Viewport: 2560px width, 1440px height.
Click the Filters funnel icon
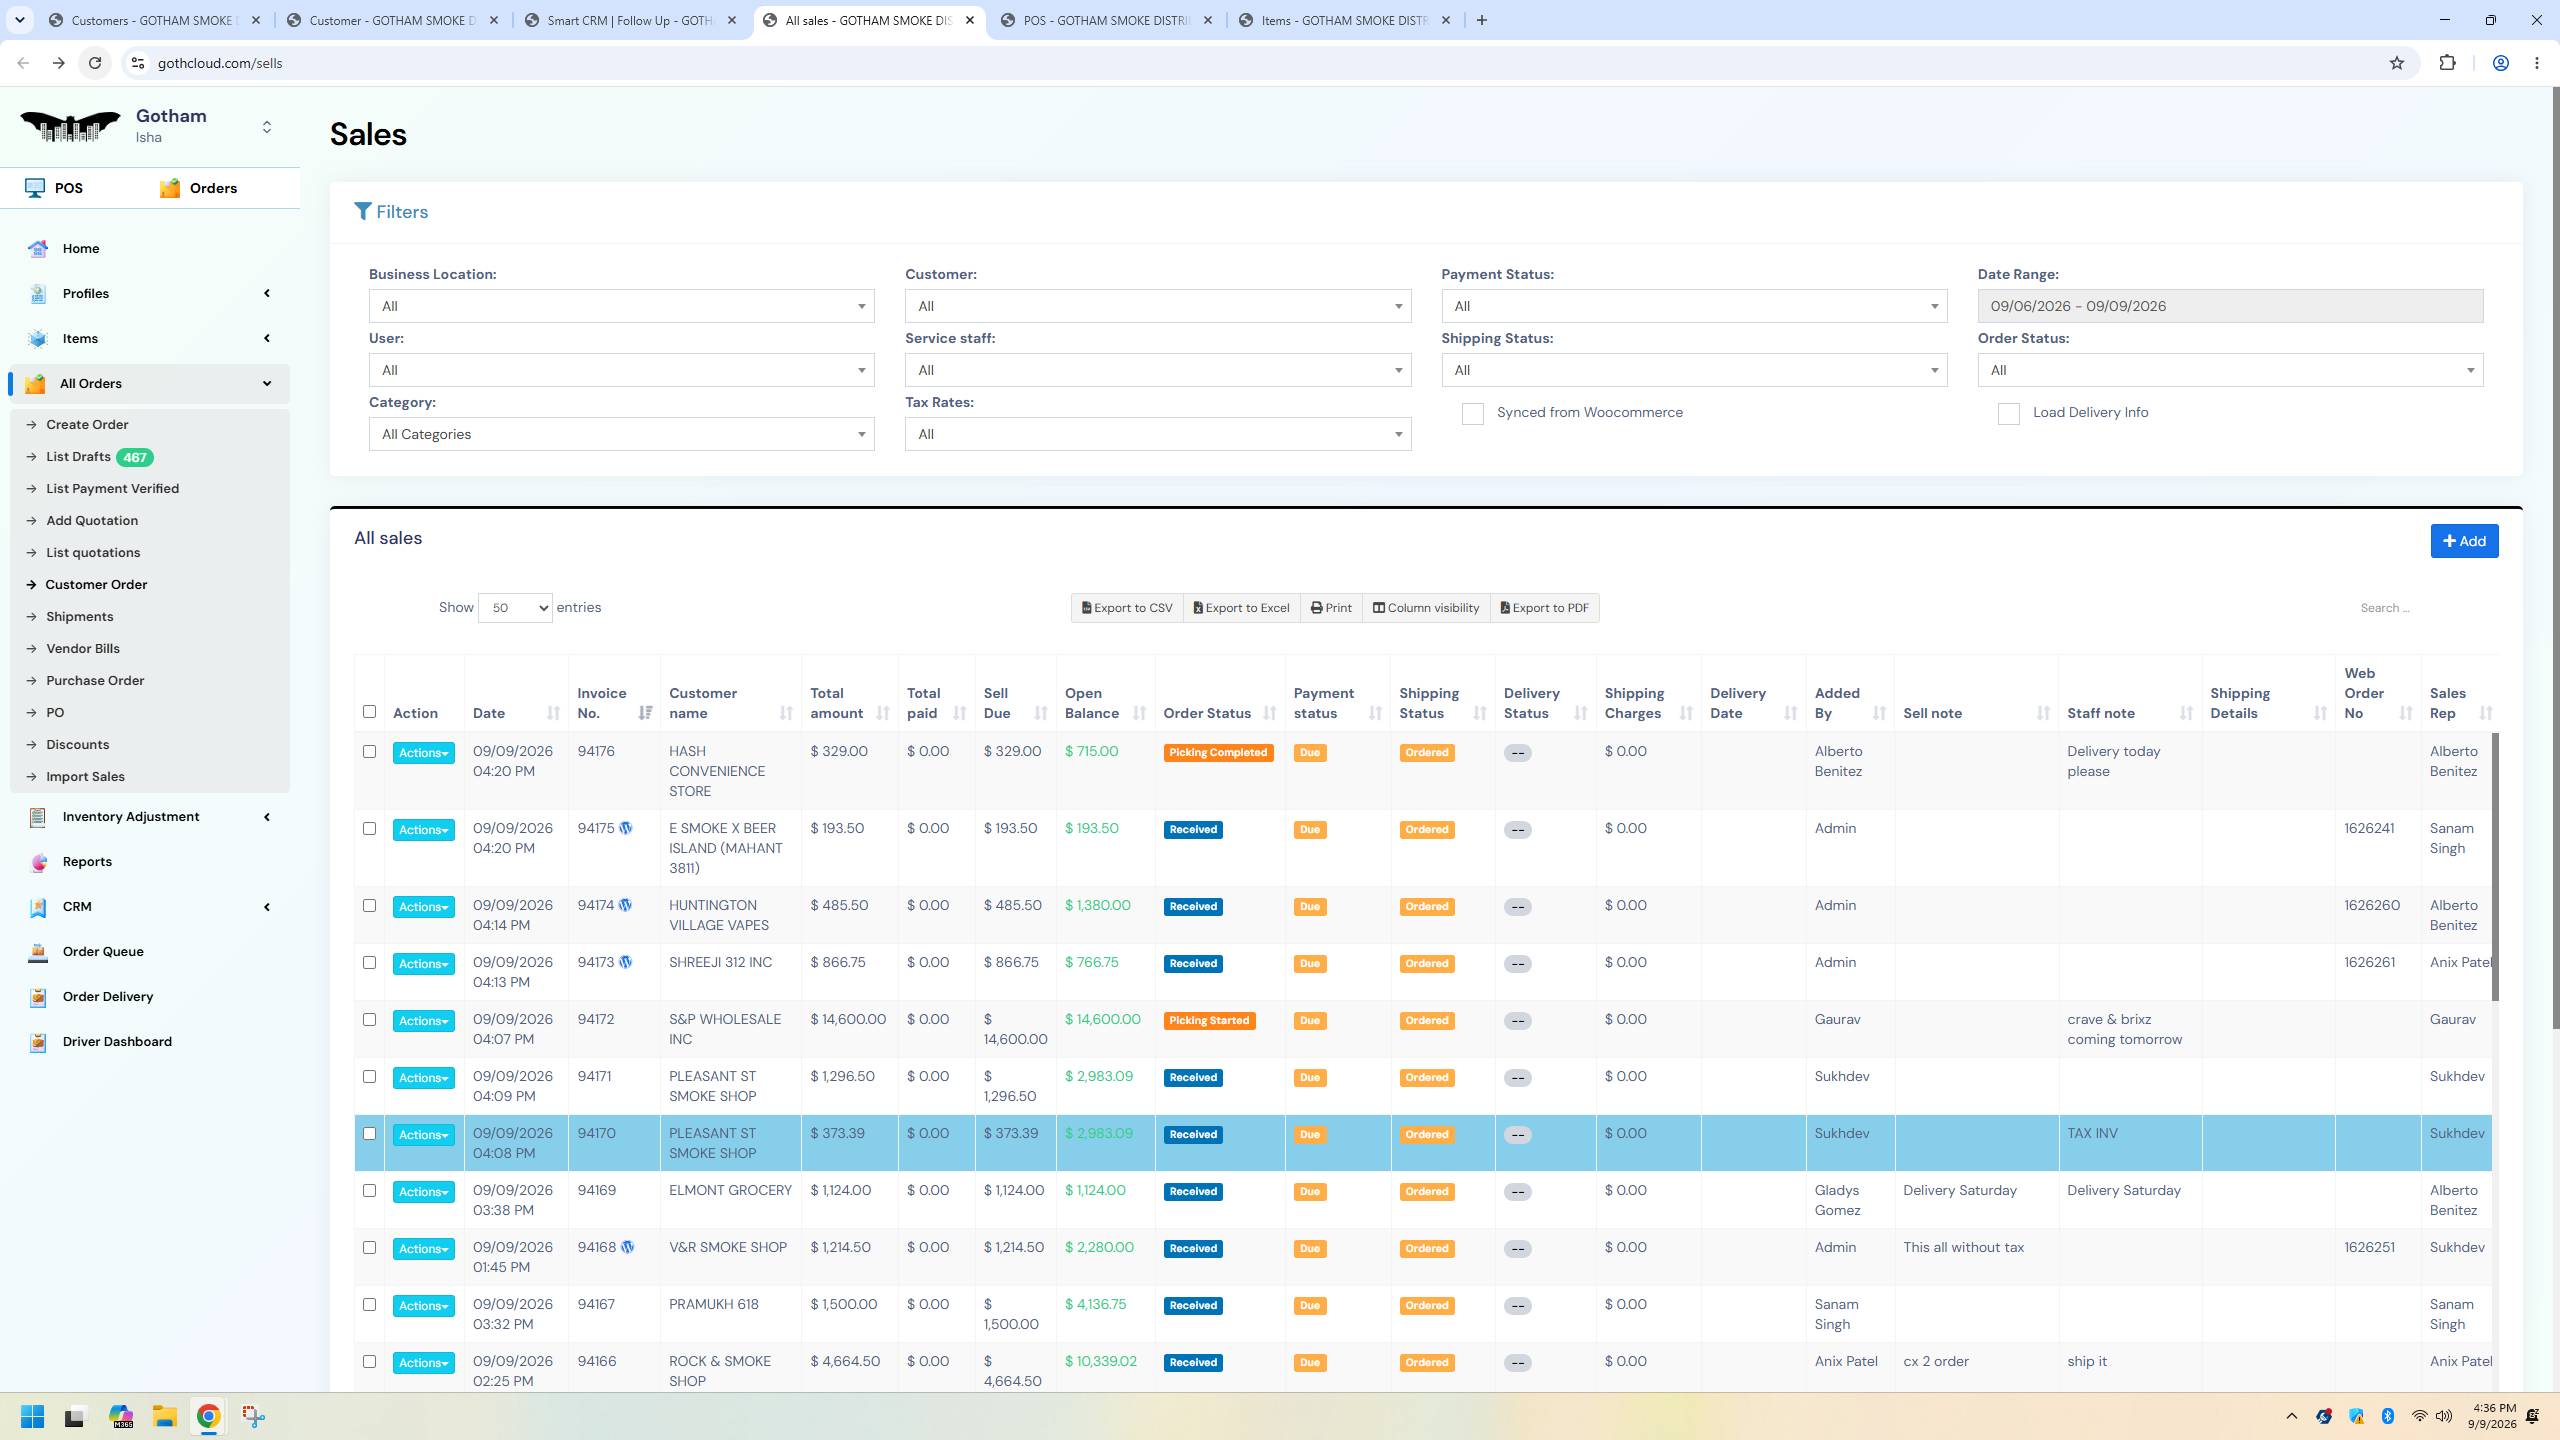(363, 211)
